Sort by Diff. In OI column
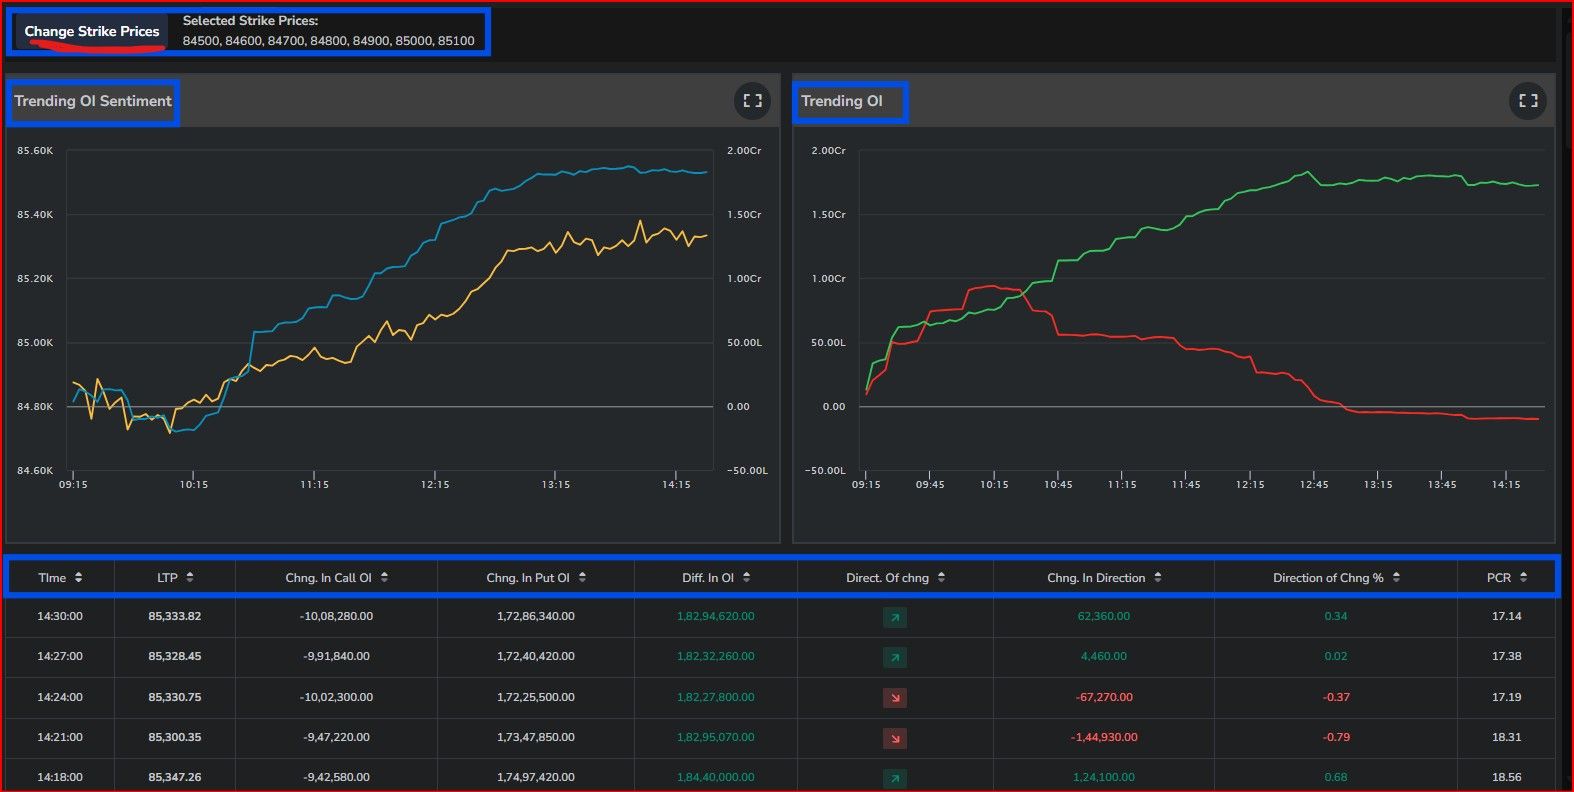 716,578
